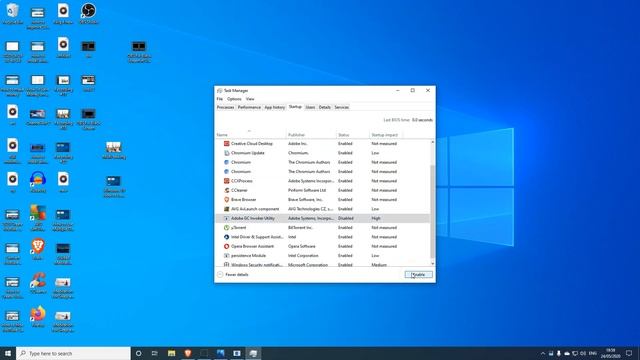Screen dimensions: 640x360
Task: Select the OBS Studio desktop shortcut
Action: pos(89,13)
